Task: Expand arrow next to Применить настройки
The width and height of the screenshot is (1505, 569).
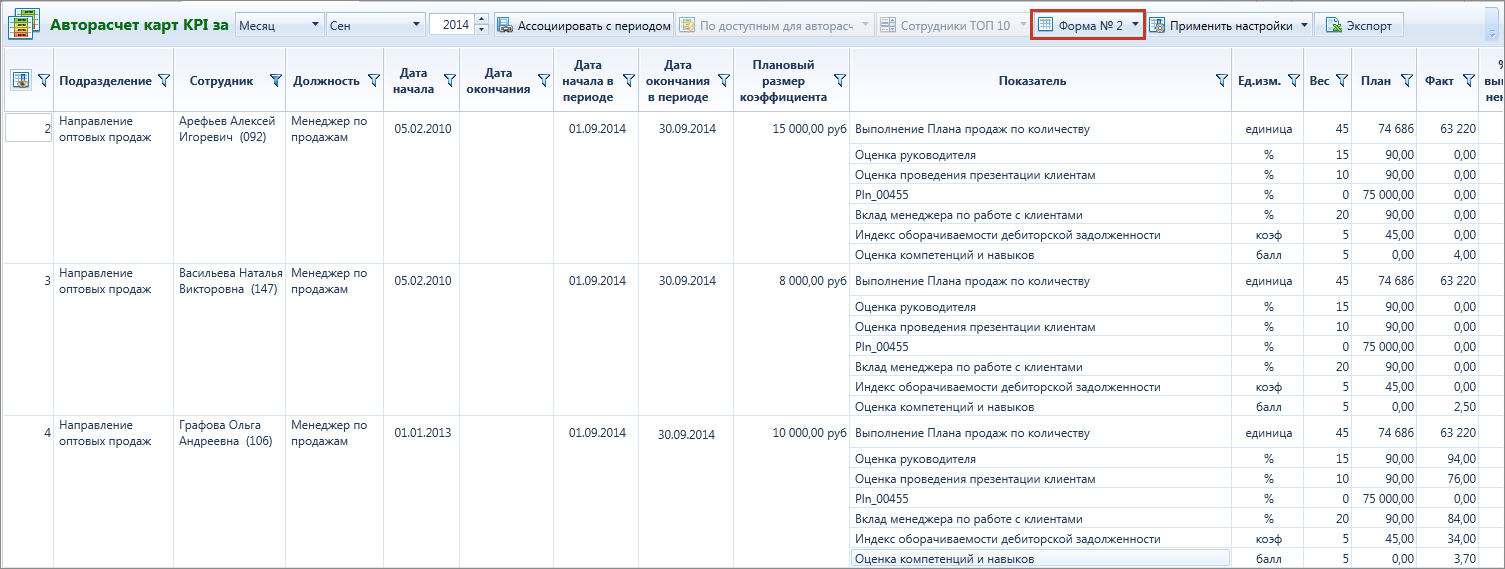Action: click(1303, 25)
